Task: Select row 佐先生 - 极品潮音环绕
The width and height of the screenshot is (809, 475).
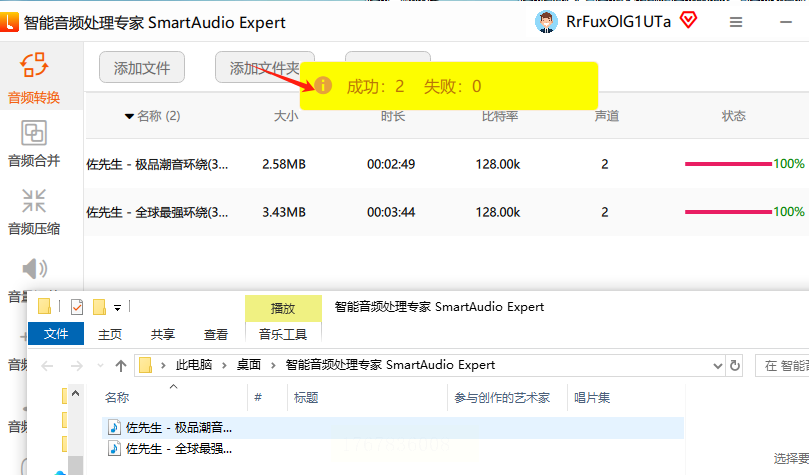Action: pyautogui.click(x=447, y=164)
